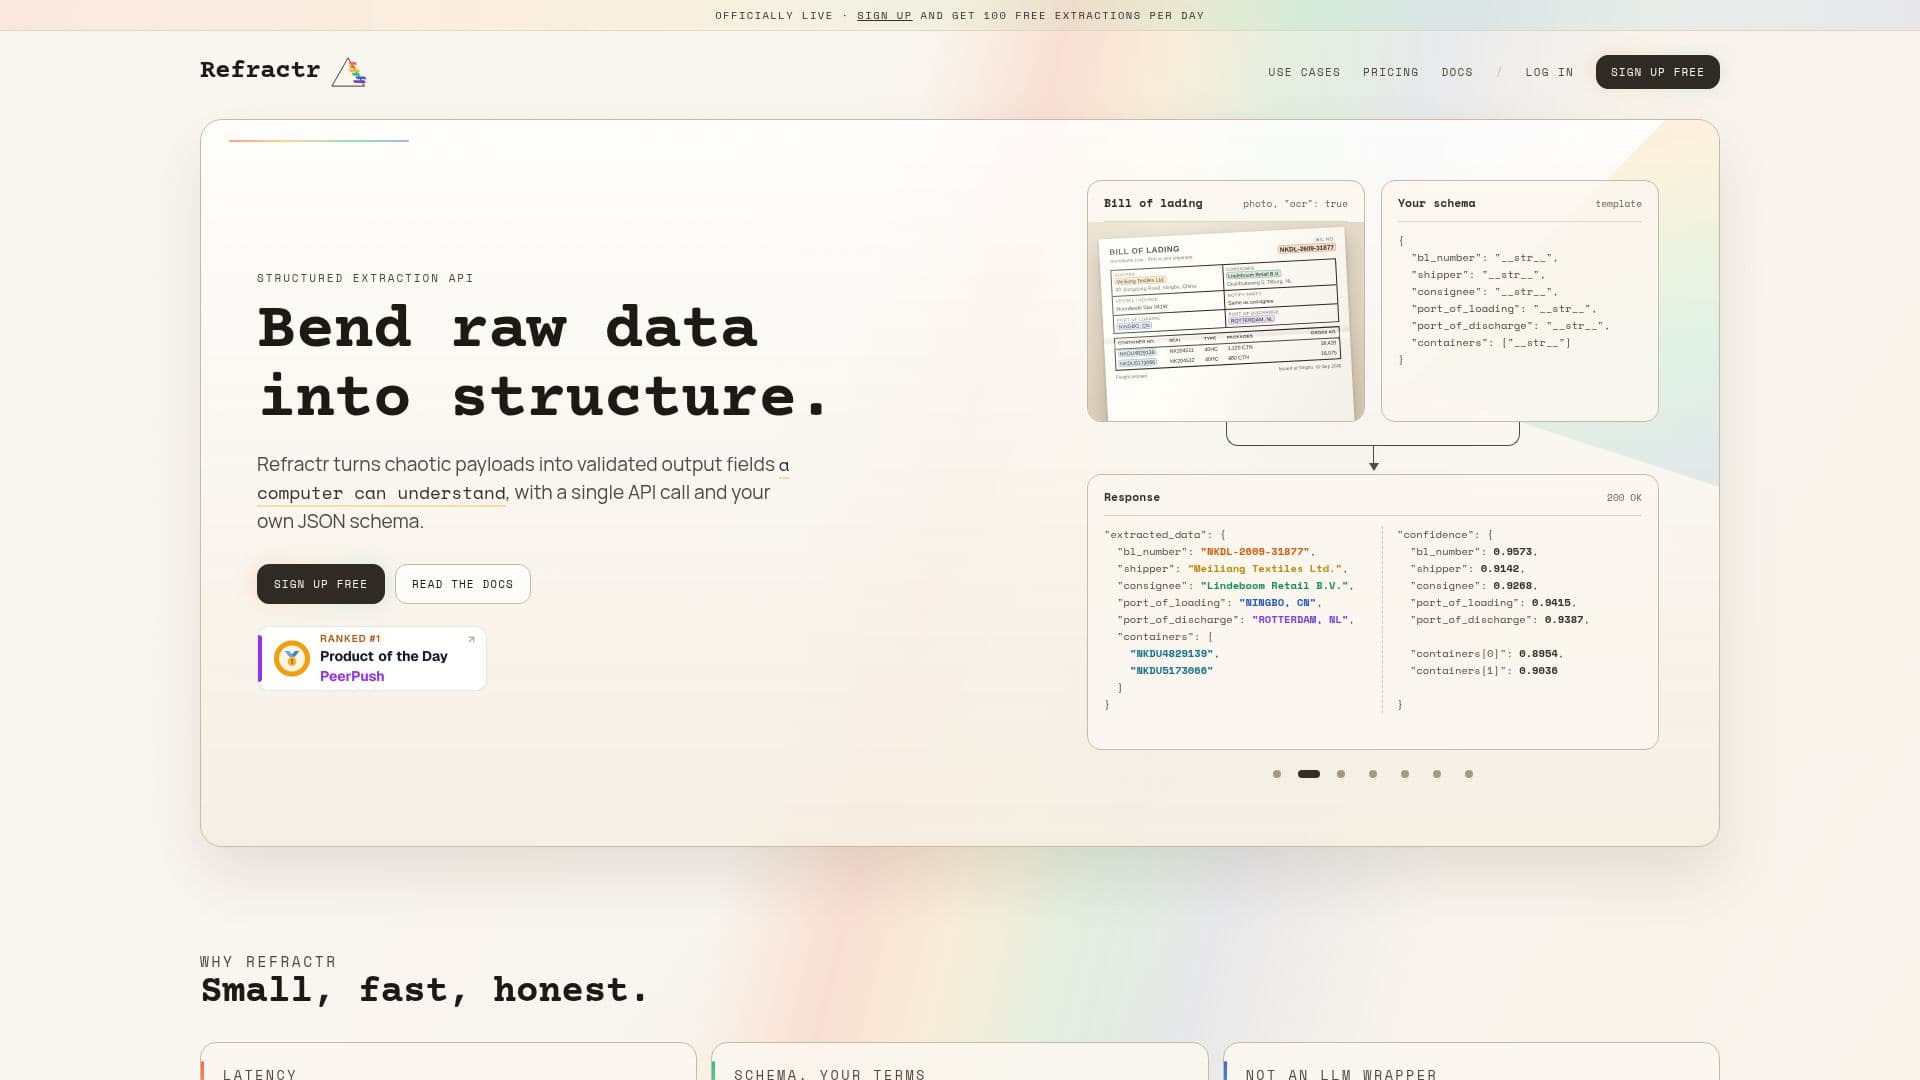
Task: Click Sign Up Free in the header
Action: [x=1657, y=72]
